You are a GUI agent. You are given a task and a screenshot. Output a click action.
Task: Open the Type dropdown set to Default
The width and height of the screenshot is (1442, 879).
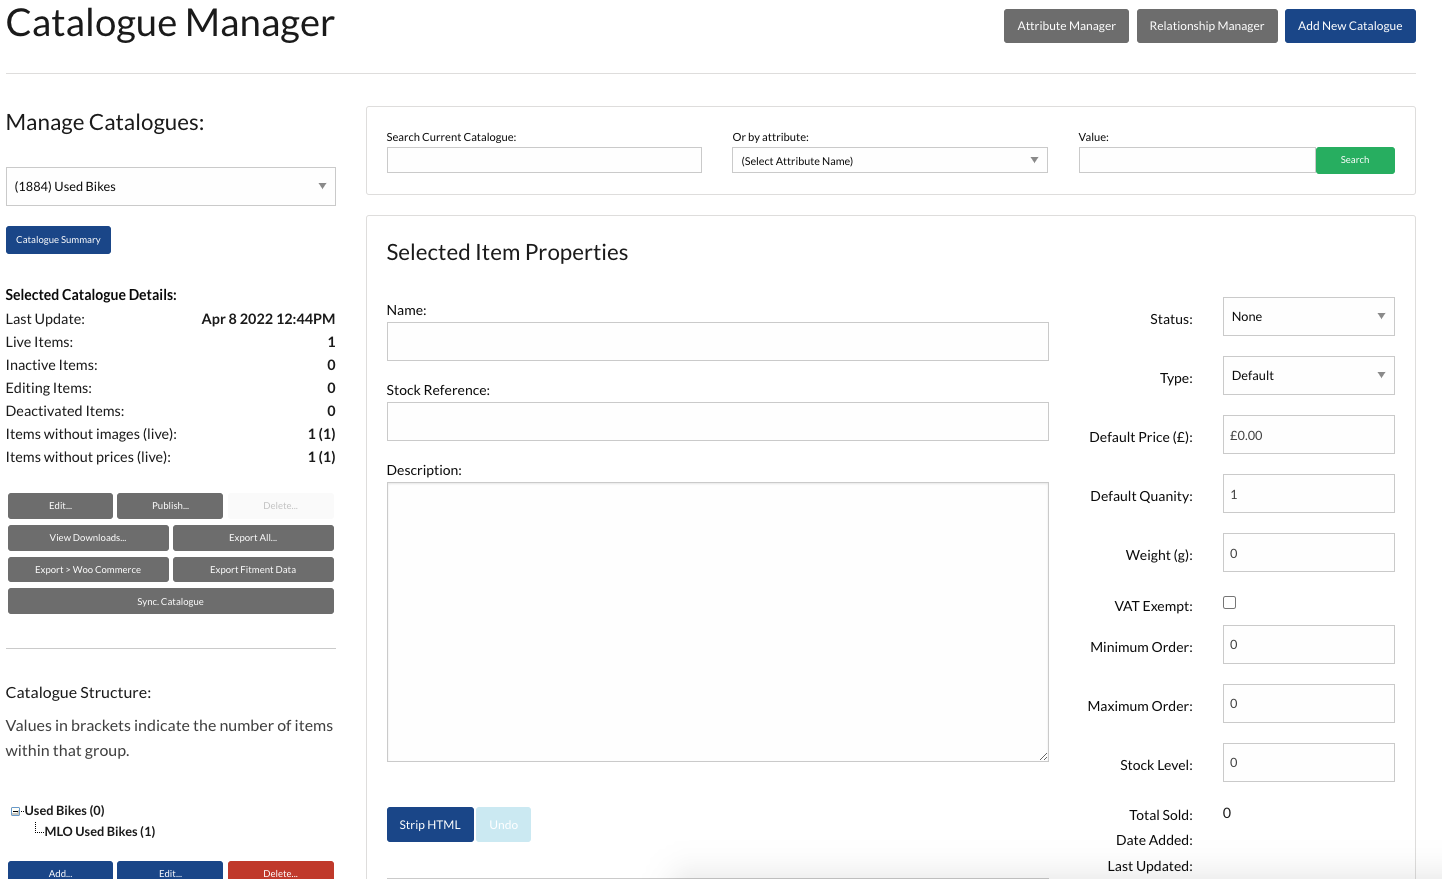click(x=1307, y=376)
